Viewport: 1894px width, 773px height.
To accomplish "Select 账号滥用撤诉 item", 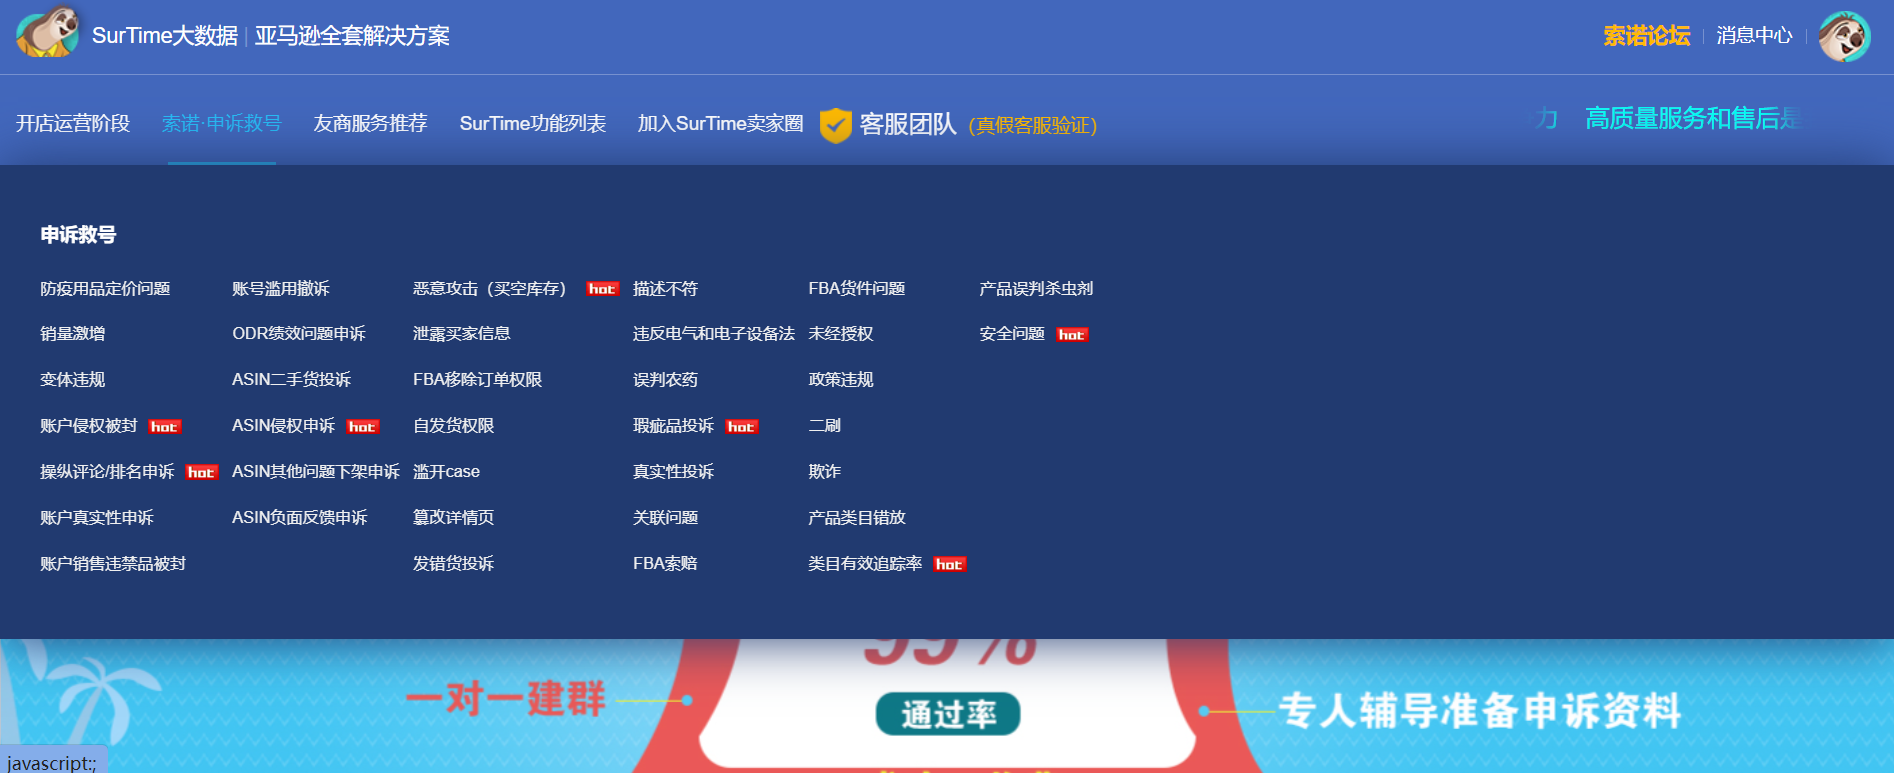I will [x=281, y=289].
